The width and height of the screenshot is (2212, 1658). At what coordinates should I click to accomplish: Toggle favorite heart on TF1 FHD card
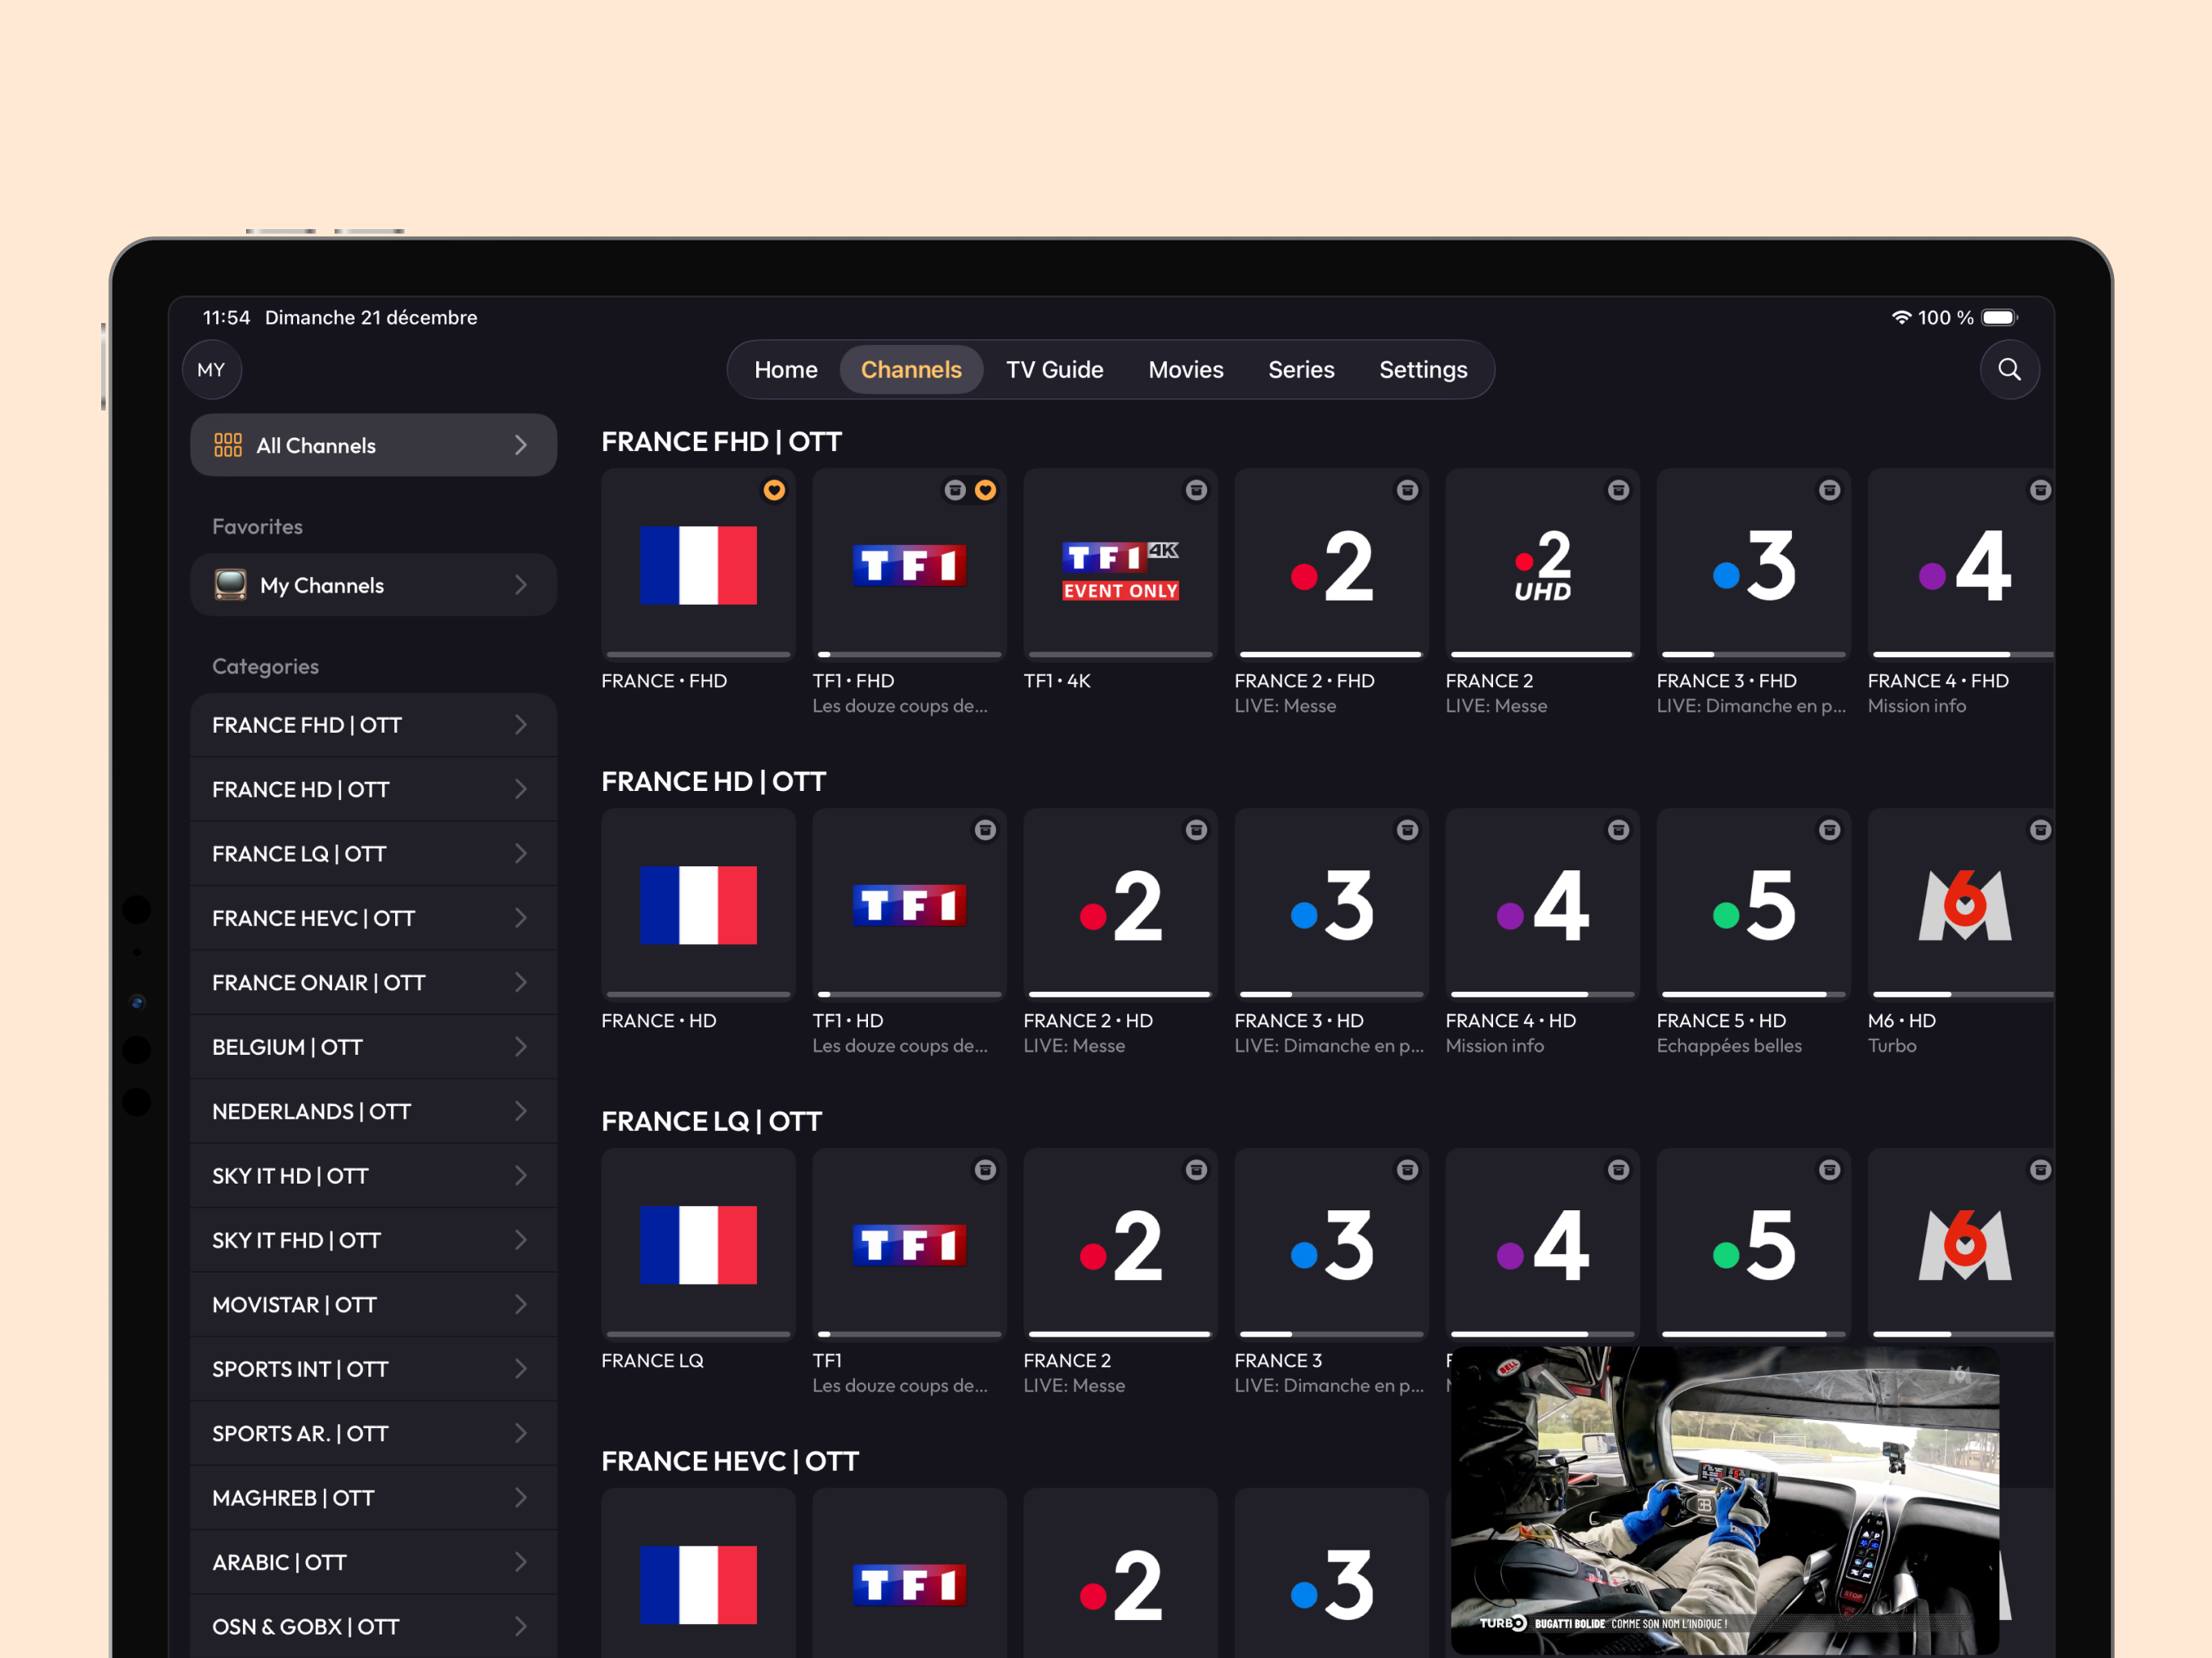[985, 490]
